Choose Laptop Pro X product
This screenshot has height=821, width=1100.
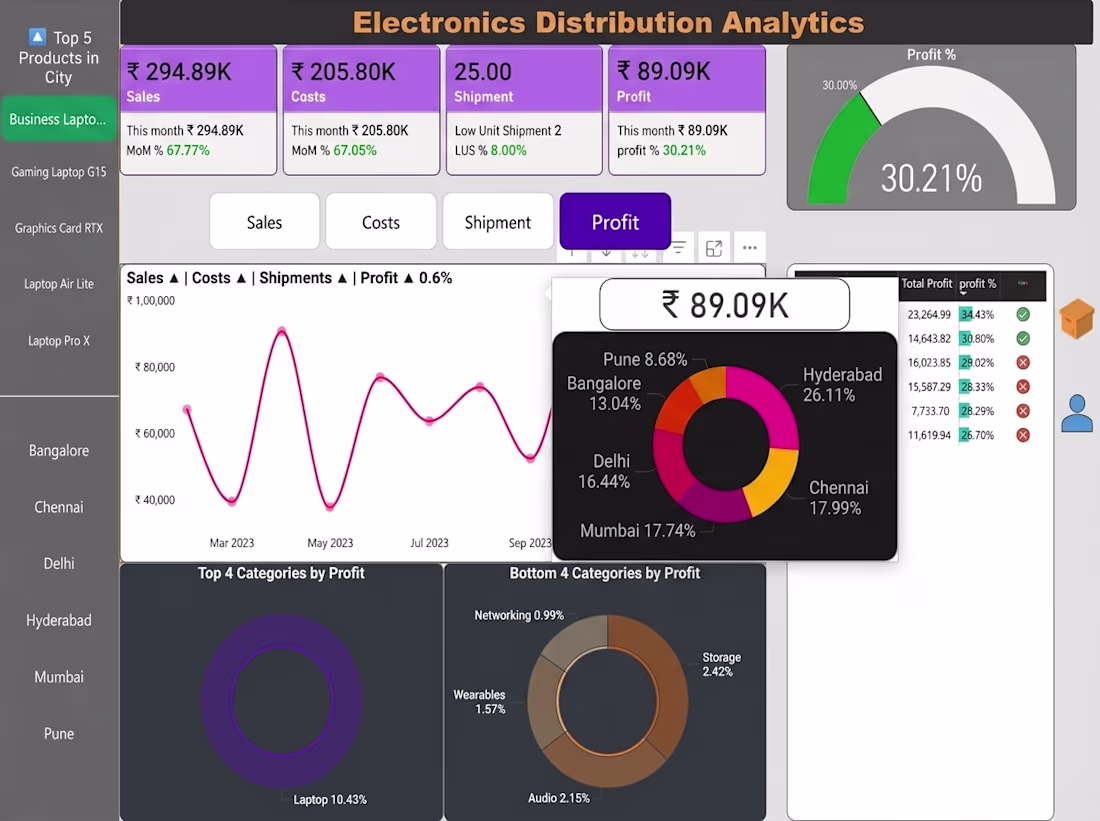[58, 340]
